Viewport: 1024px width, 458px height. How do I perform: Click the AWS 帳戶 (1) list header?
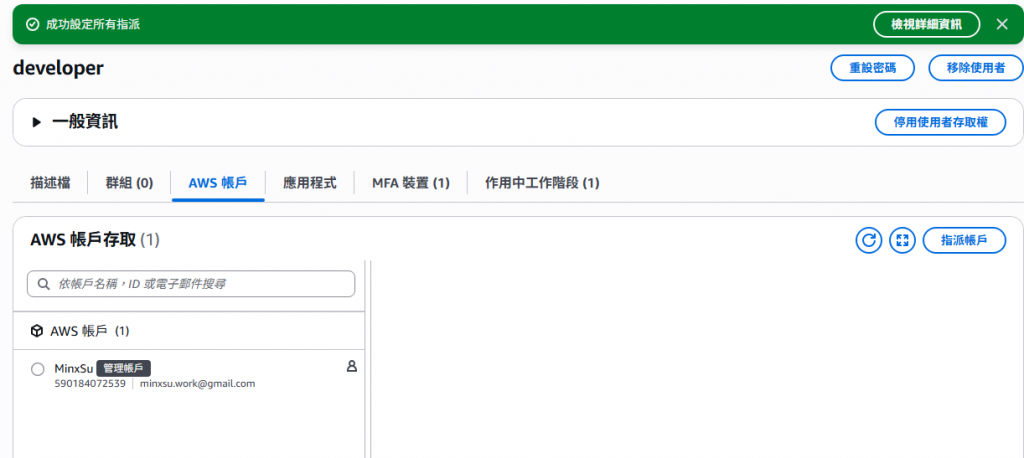point(89,331)
